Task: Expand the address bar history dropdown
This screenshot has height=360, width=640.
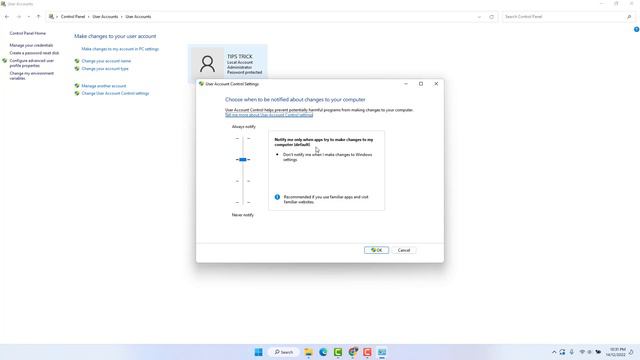Action: coord(479,17)
